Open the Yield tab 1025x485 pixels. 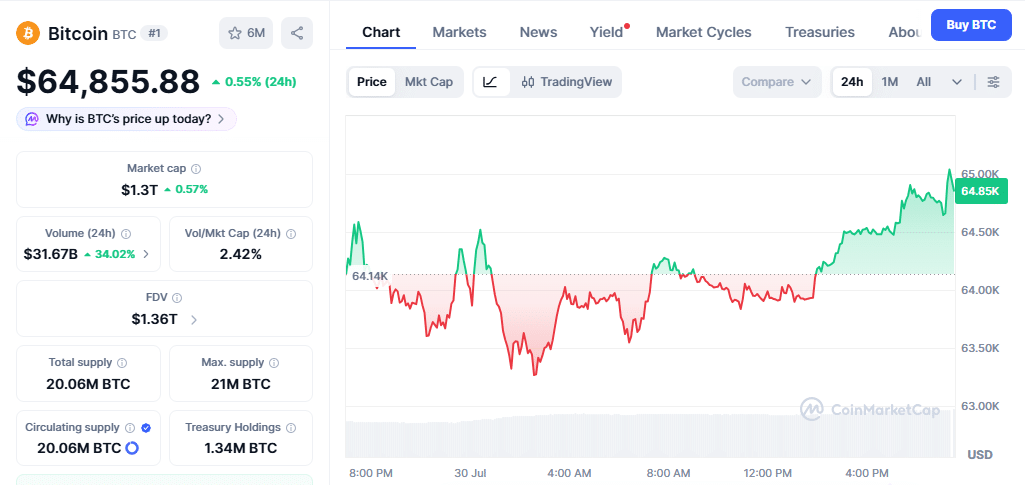tap(607, 32)
